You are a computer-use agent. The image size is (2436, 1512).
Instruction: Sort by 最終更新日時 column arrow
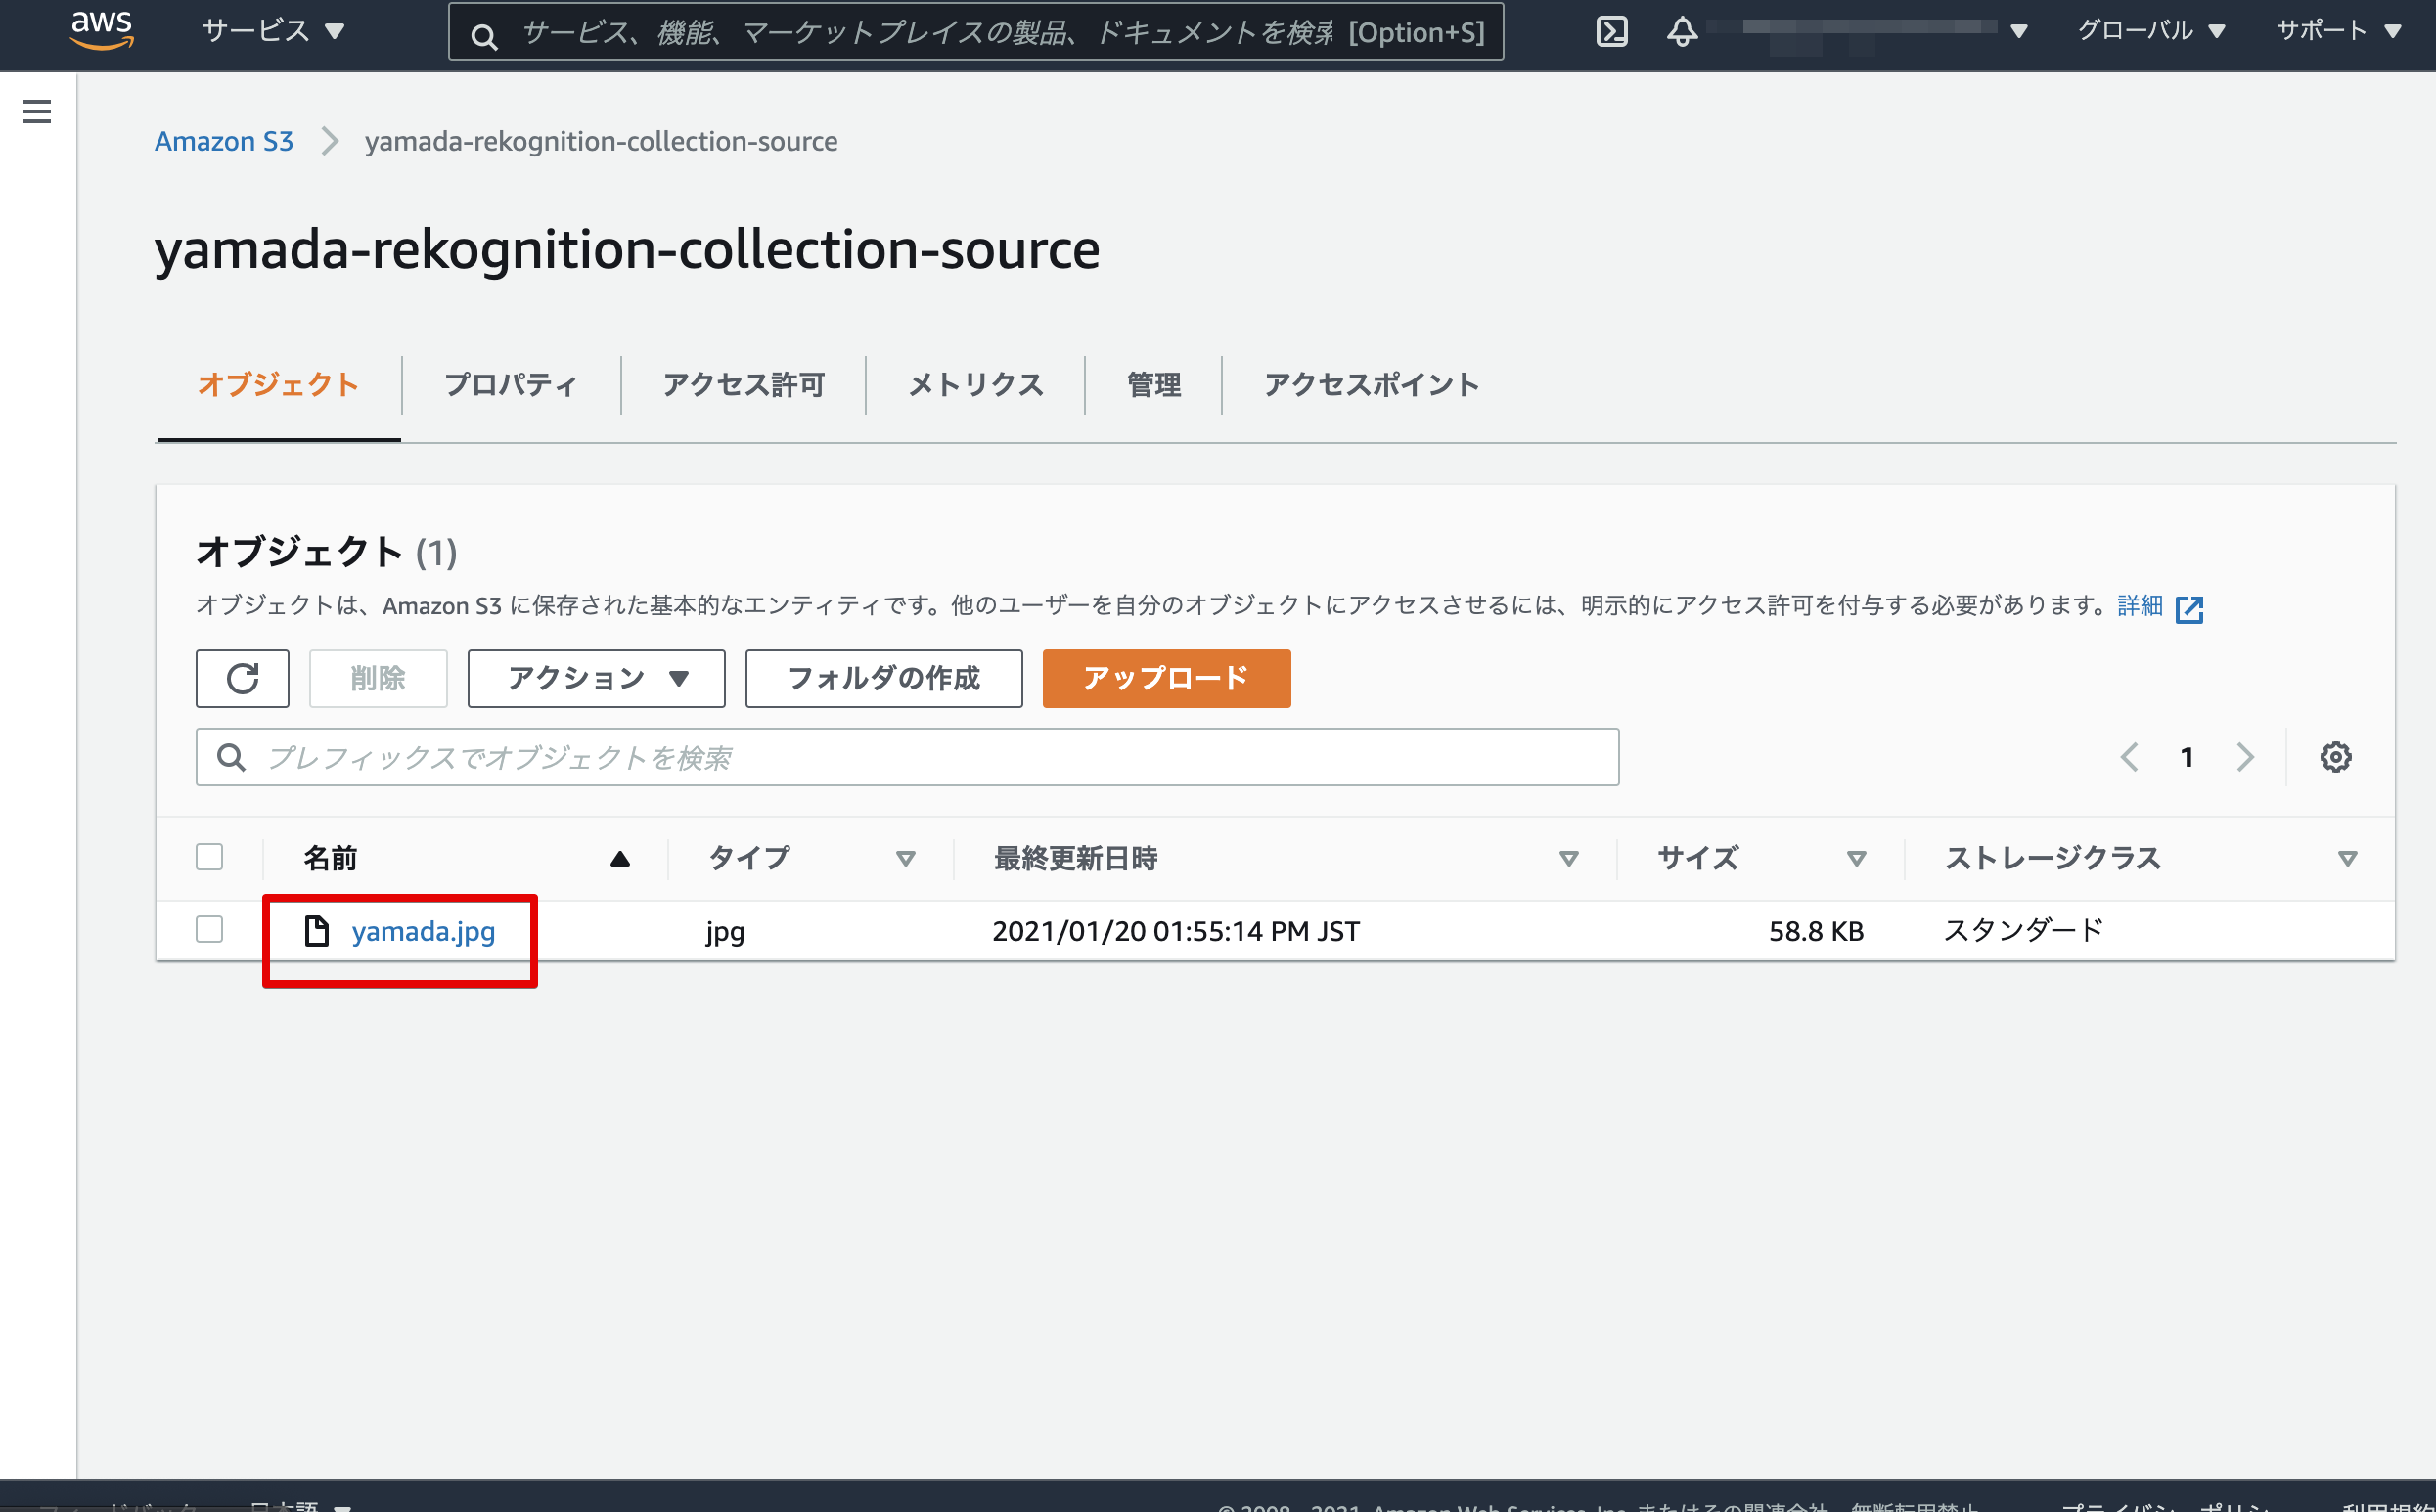pos(1569,858)
